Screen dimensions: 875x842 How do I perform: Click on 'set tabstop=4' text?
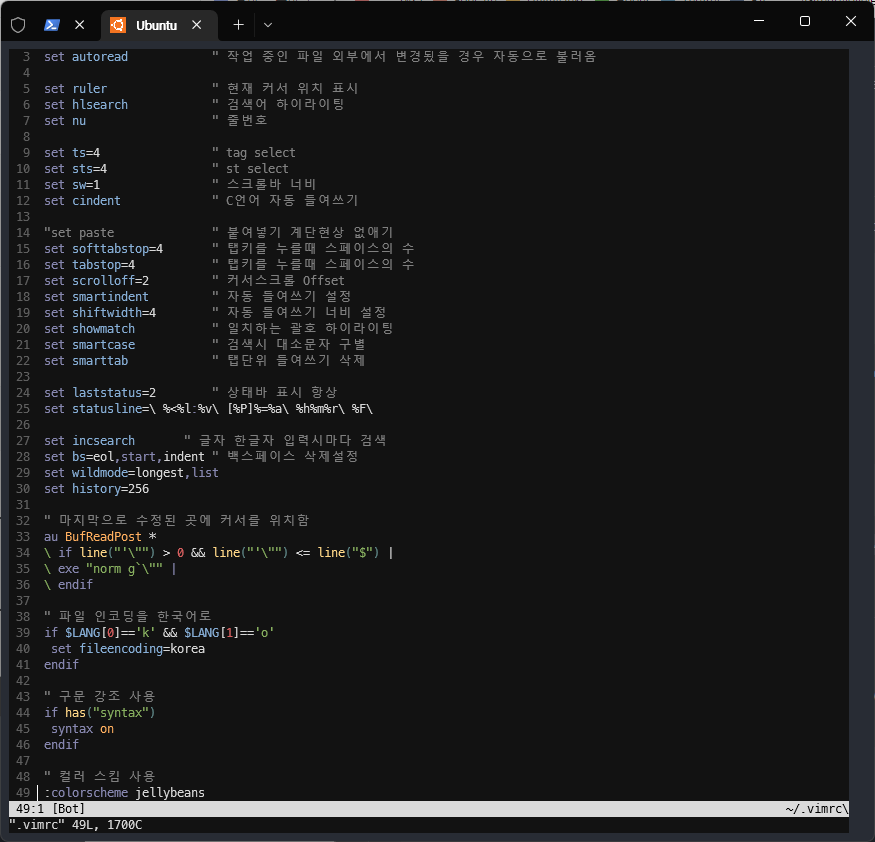[89, 265]
